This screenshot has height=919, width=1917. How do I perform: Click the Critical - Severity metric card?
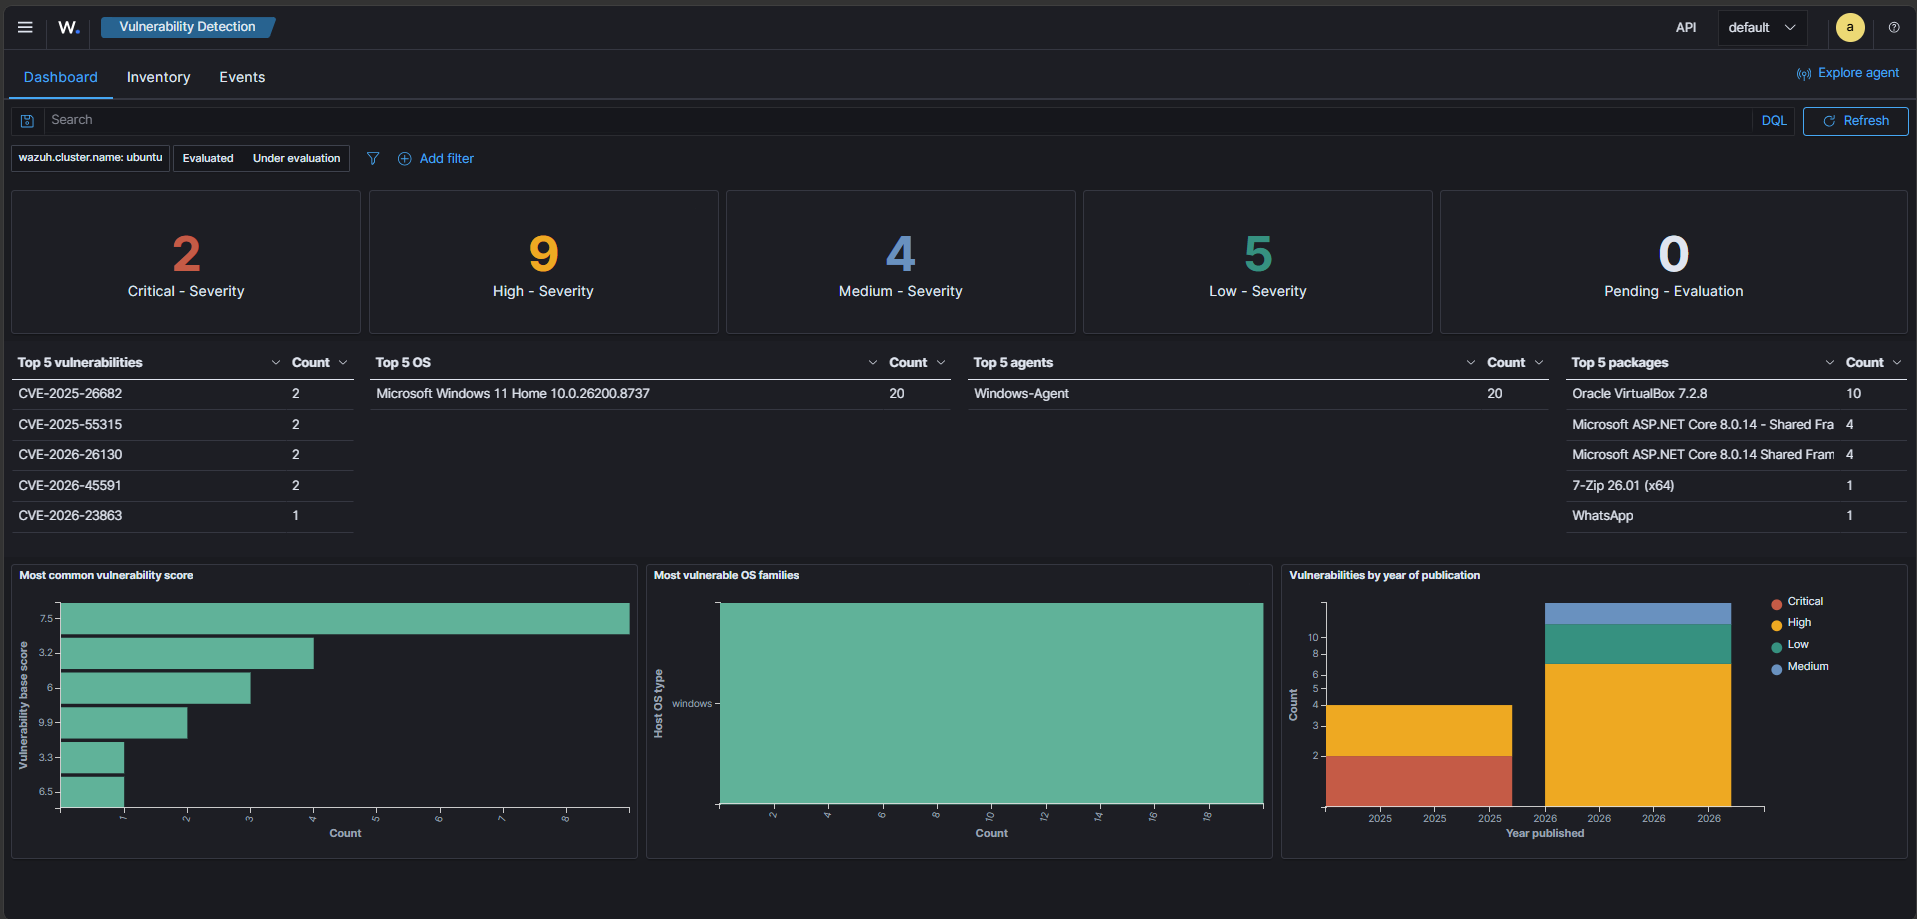click(186, 262)
